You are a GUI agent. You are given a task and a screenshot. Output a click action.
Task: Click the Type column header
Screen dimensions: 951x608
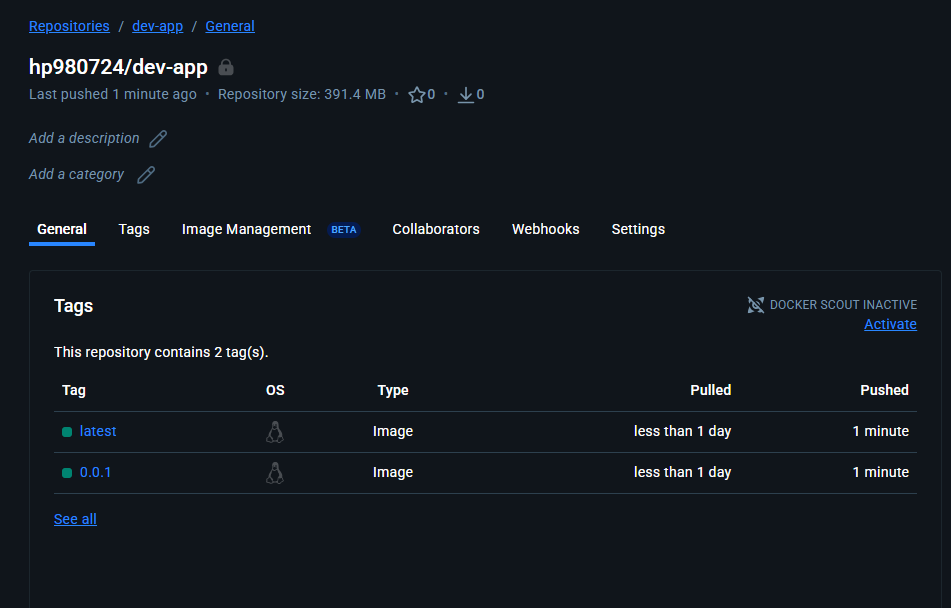pyautogui.click(x=393, y=390)
